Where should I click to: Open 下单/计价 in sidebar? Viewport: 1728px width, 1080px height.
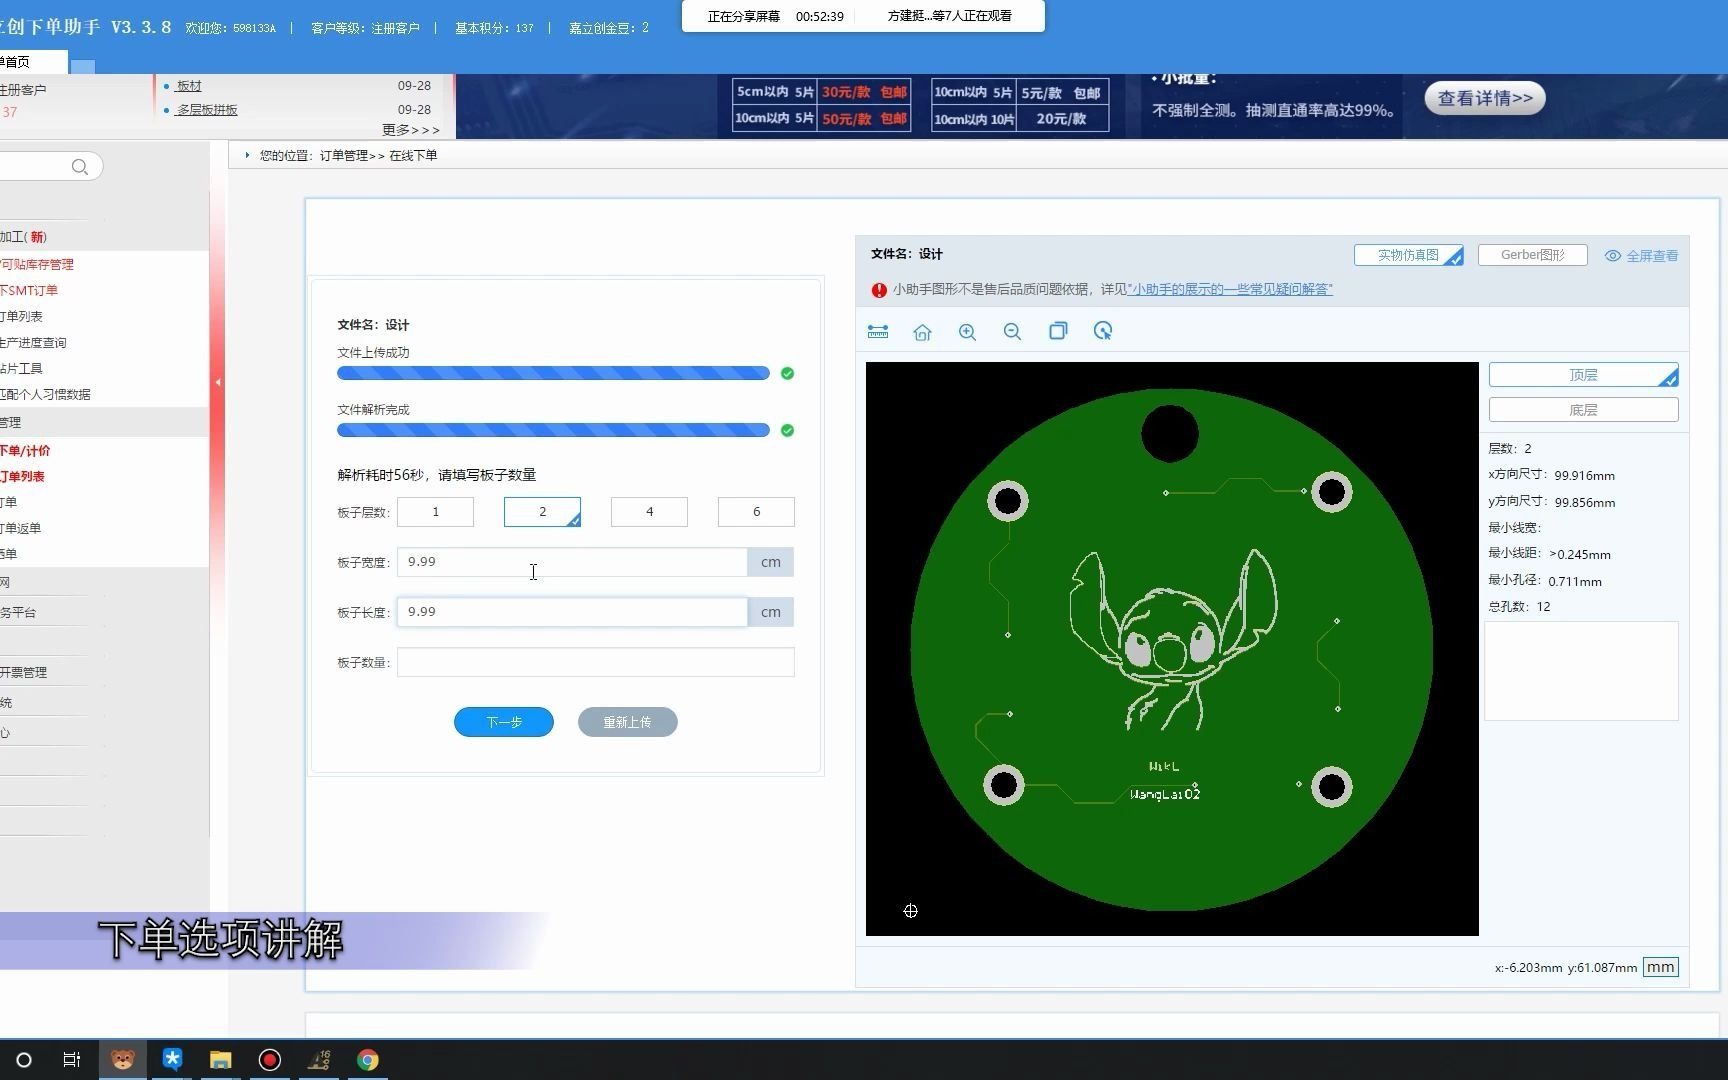coord(25,451)
